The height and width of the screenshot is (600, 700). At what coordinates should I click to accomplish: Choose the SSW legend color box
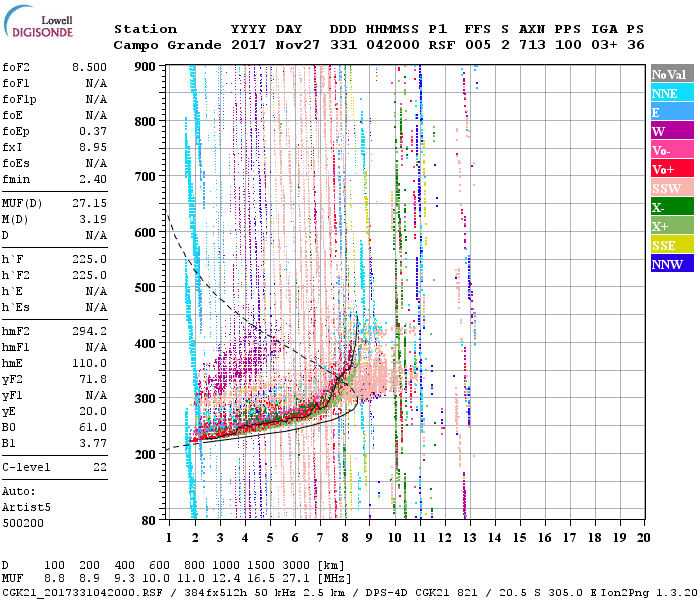point(671,188)
